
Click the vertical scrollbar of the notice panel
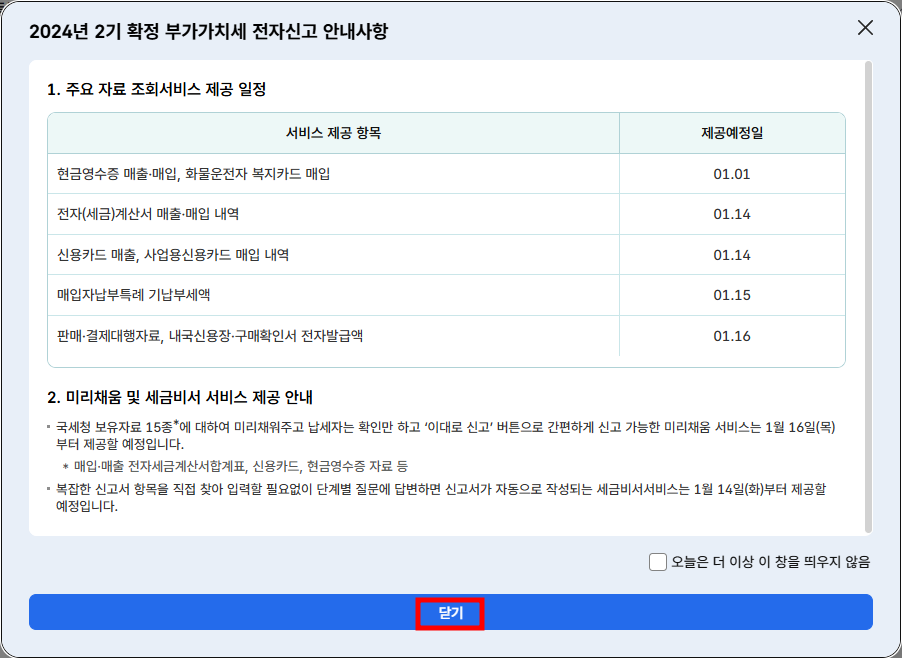(868, 297)
